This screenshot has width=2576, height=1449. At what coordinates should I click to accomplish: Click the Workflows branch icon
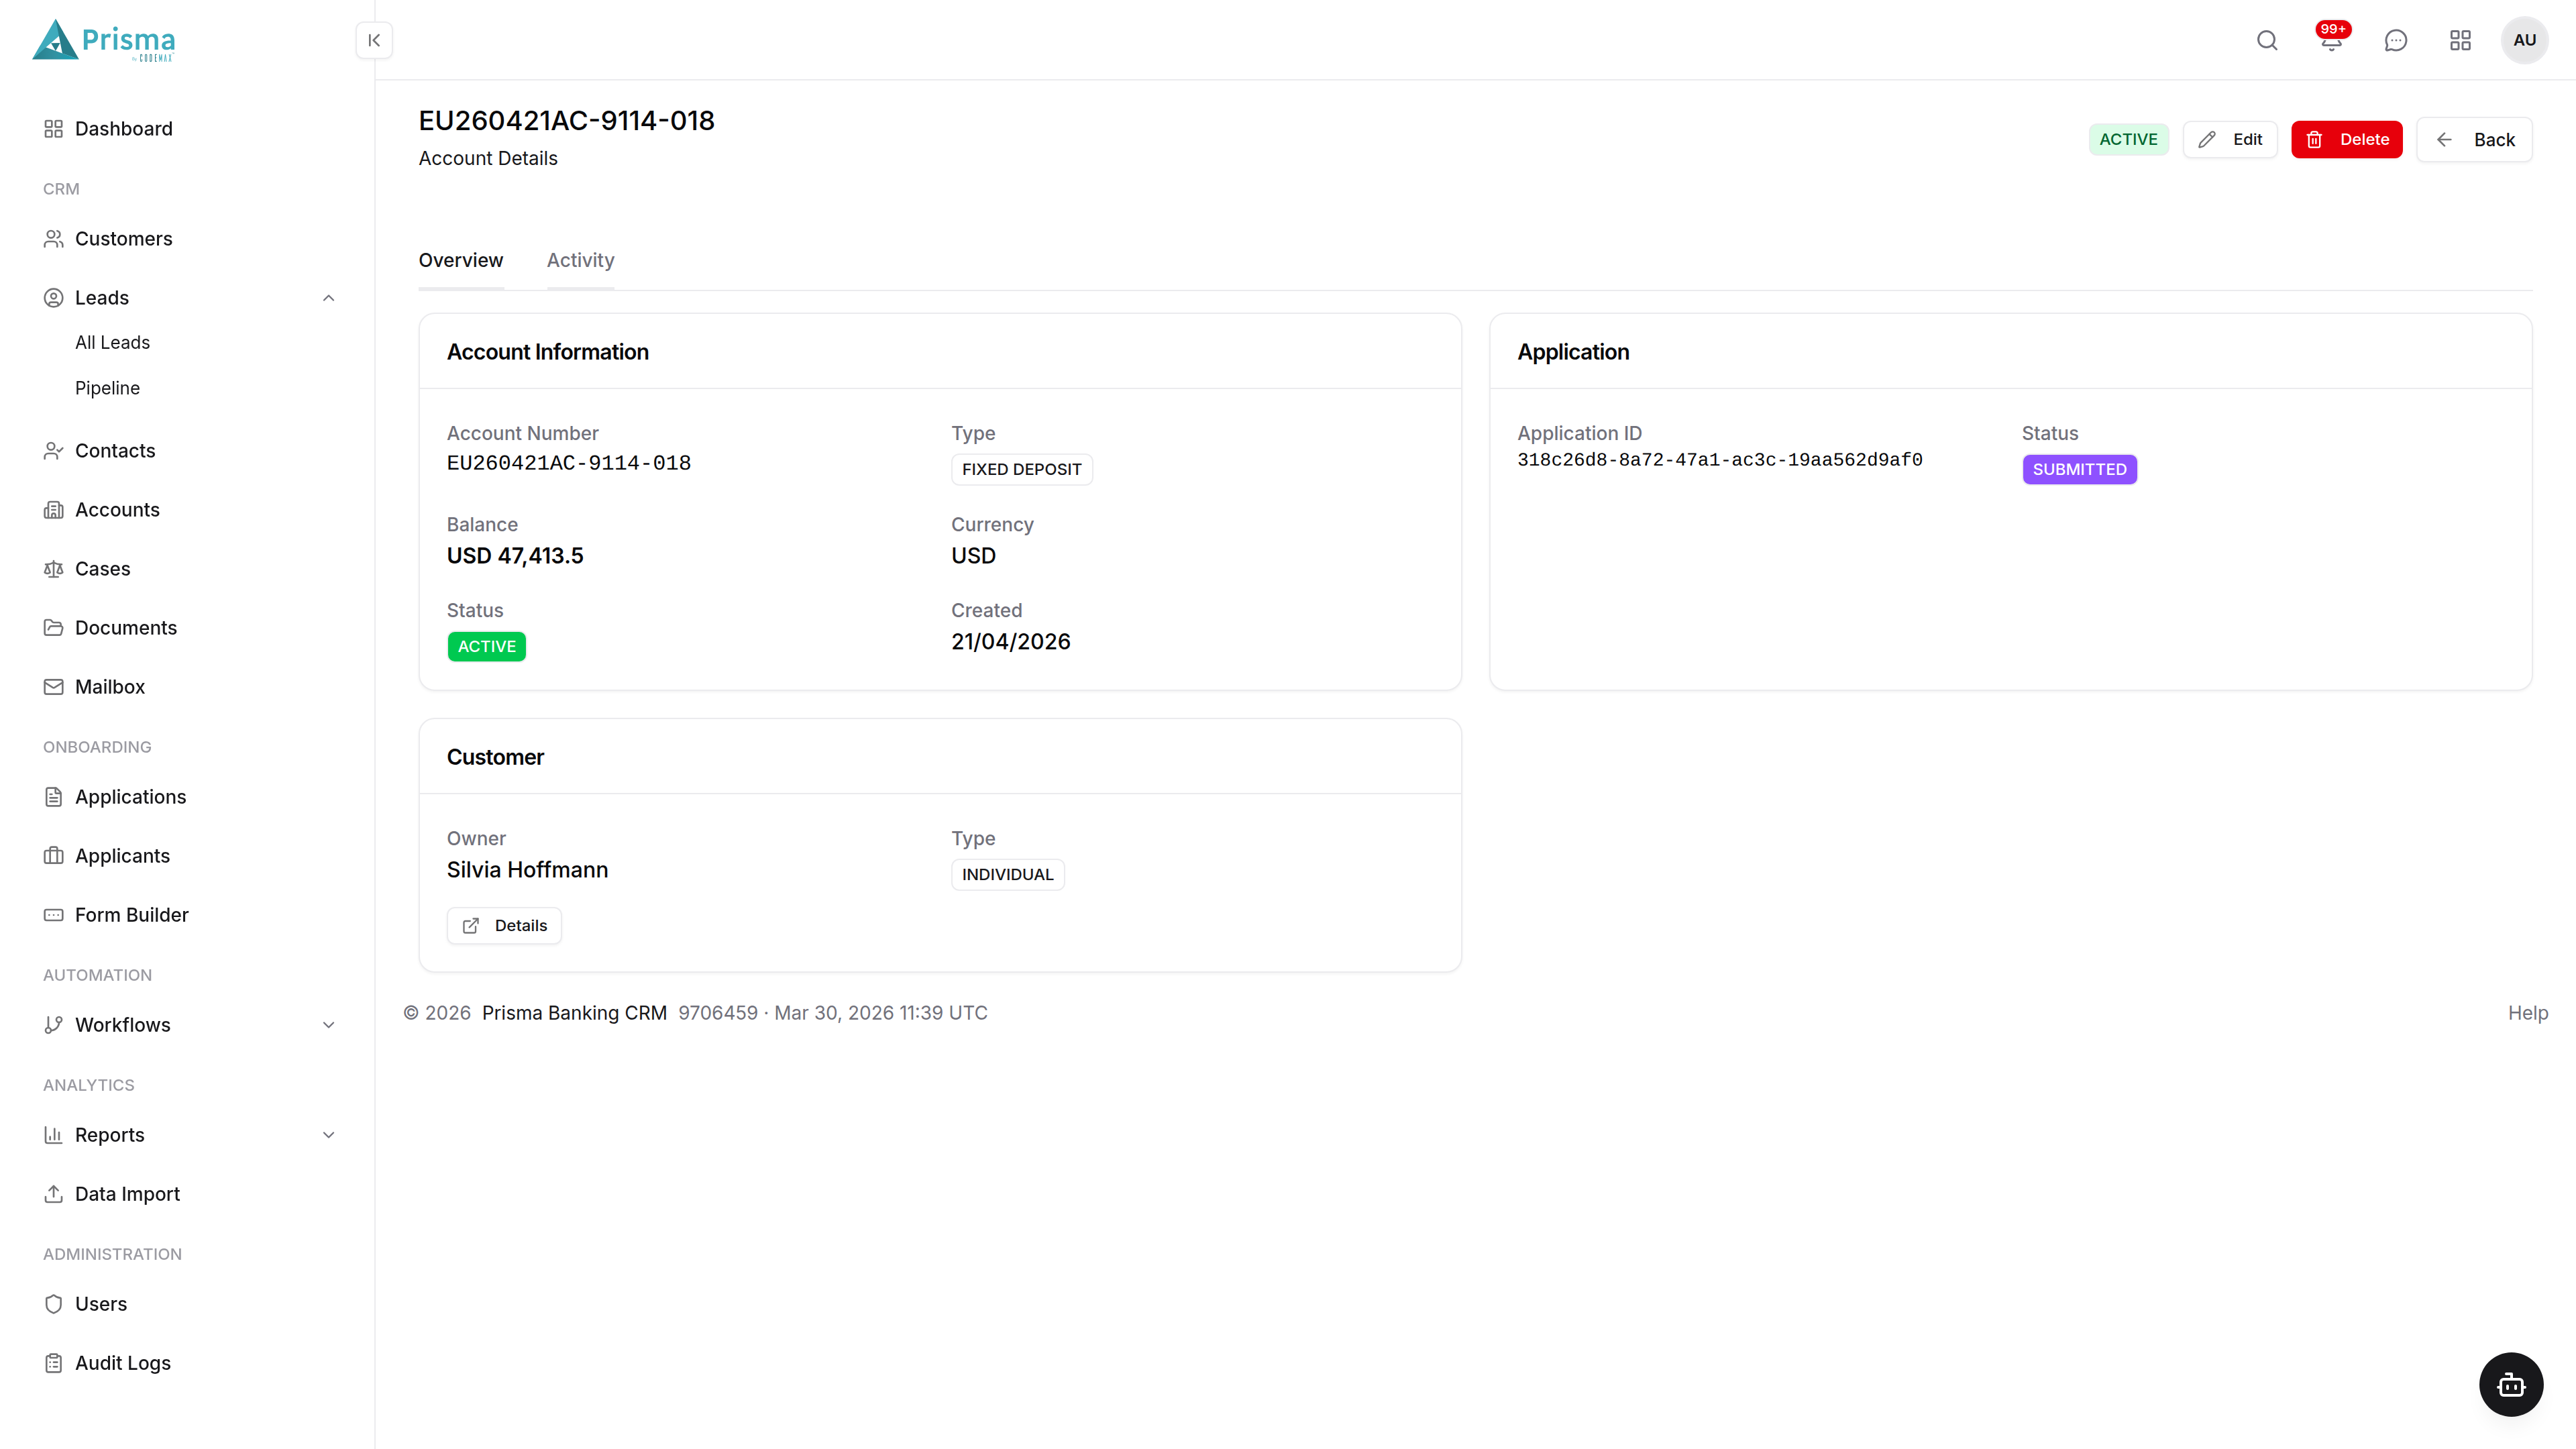tap(54, 1025)
